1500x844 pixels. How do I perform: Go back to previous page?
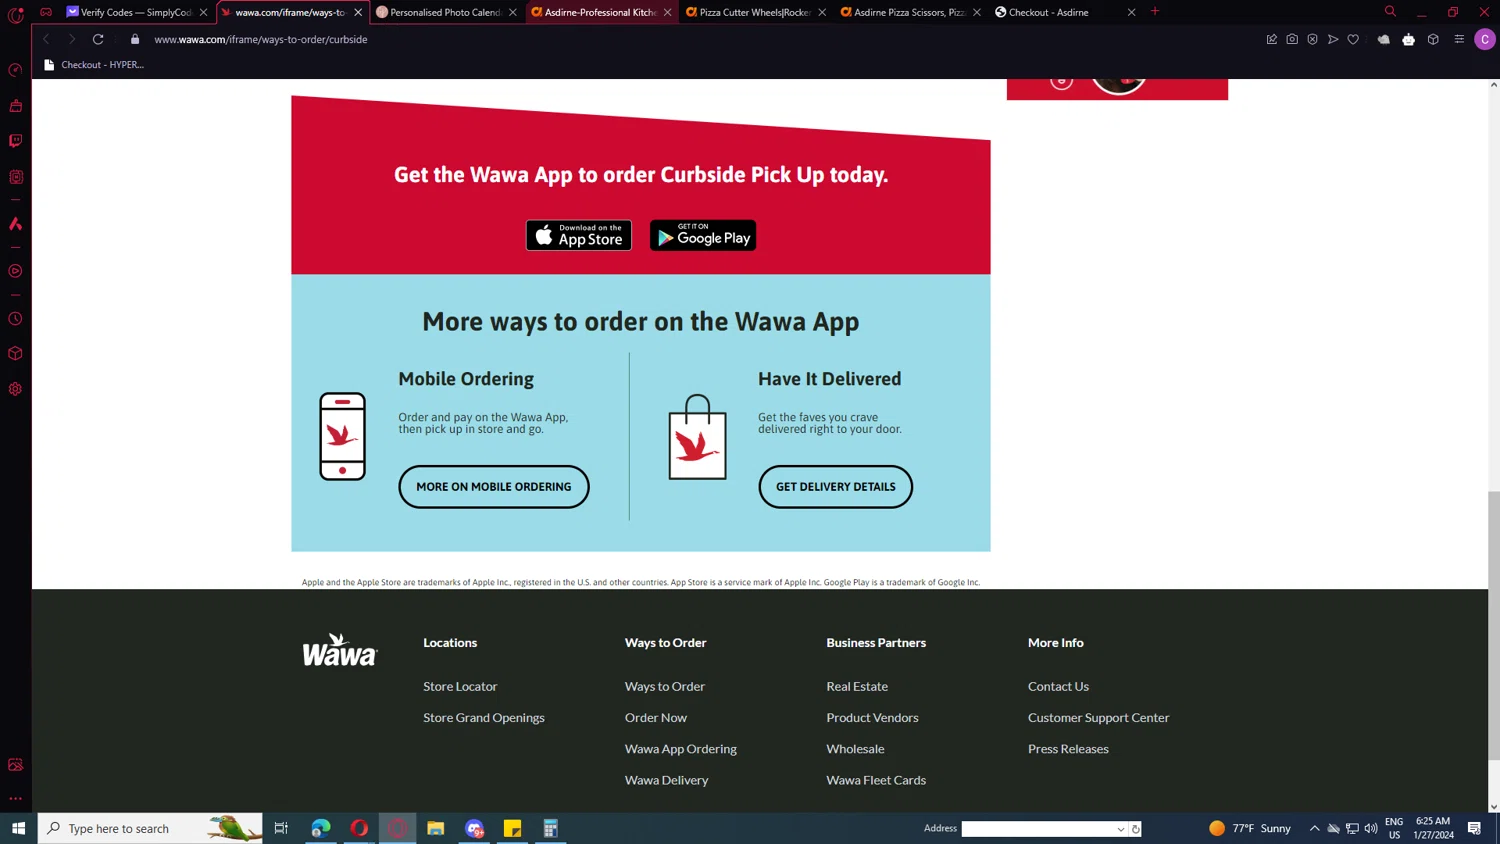[x=46, y=39]
